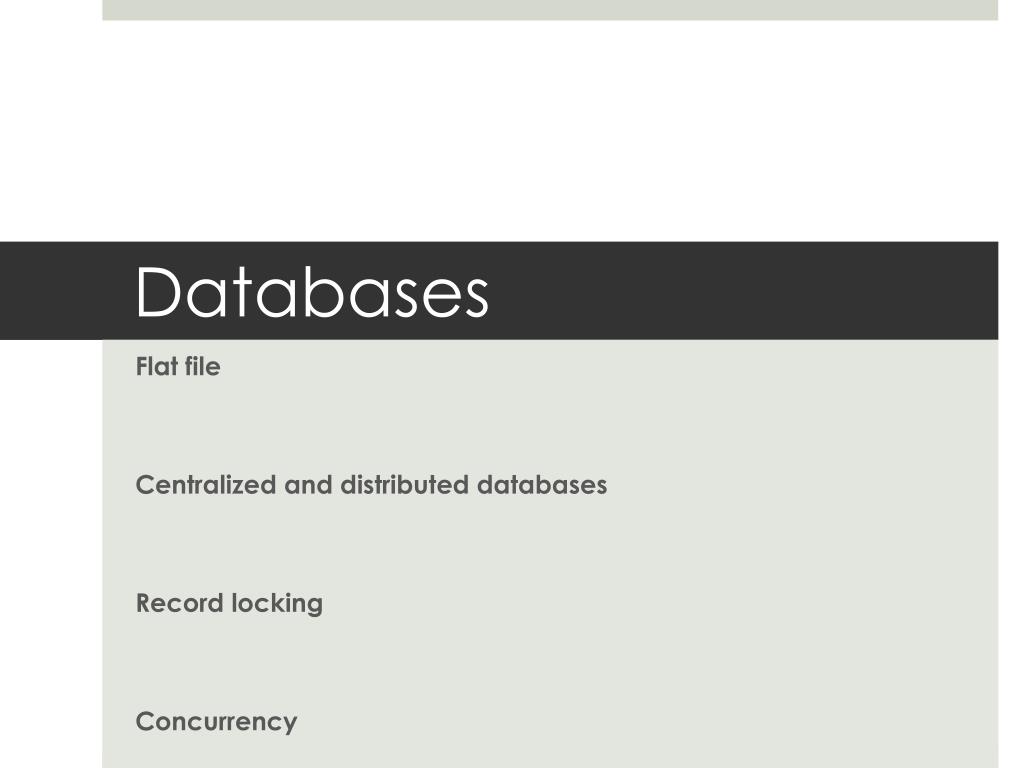
Task: Select the "Flat file" bullet text
Action: [178, 366]
